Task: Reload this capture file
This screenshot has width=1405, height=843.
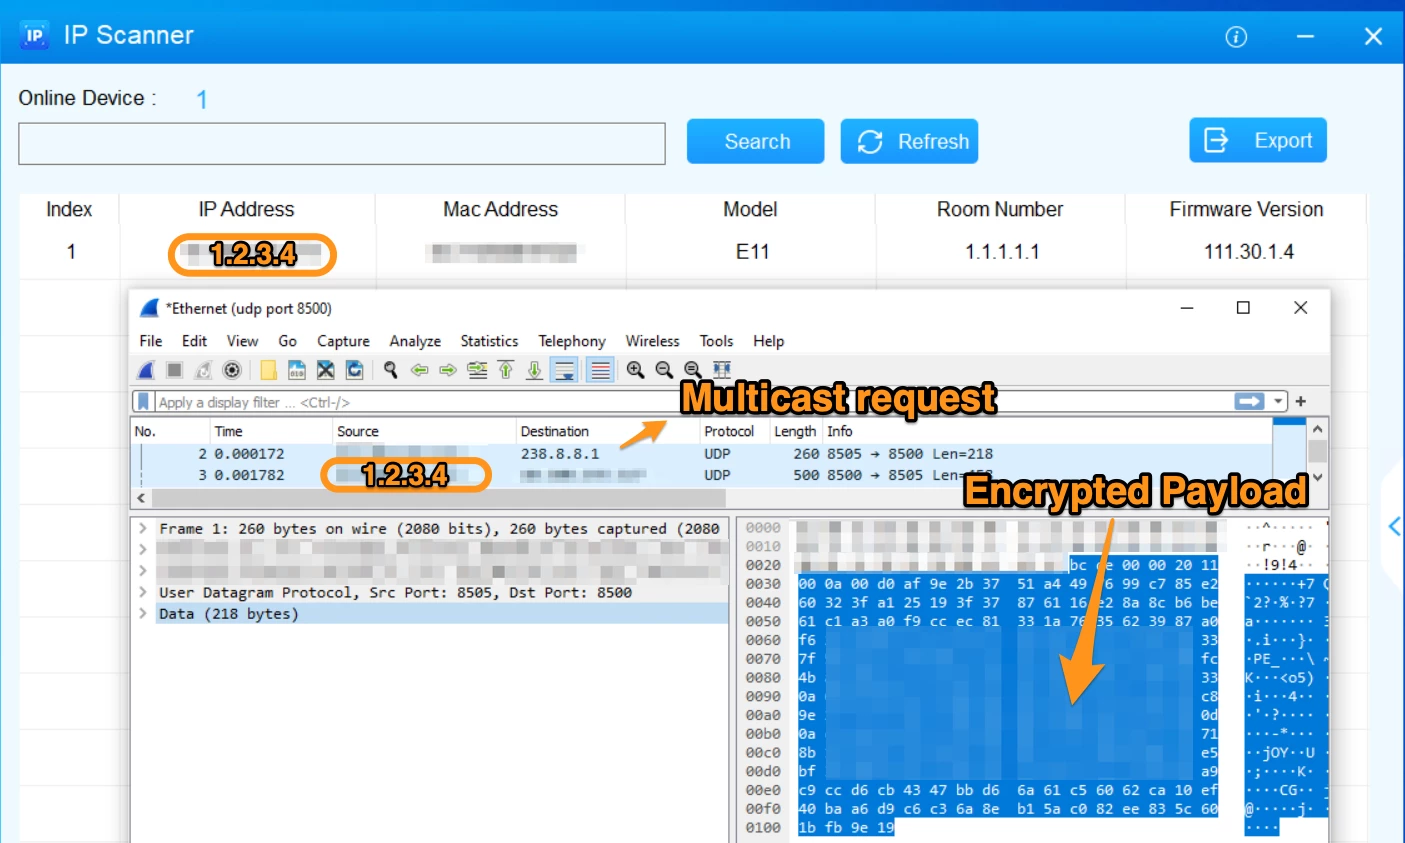Action: [354, 369]
